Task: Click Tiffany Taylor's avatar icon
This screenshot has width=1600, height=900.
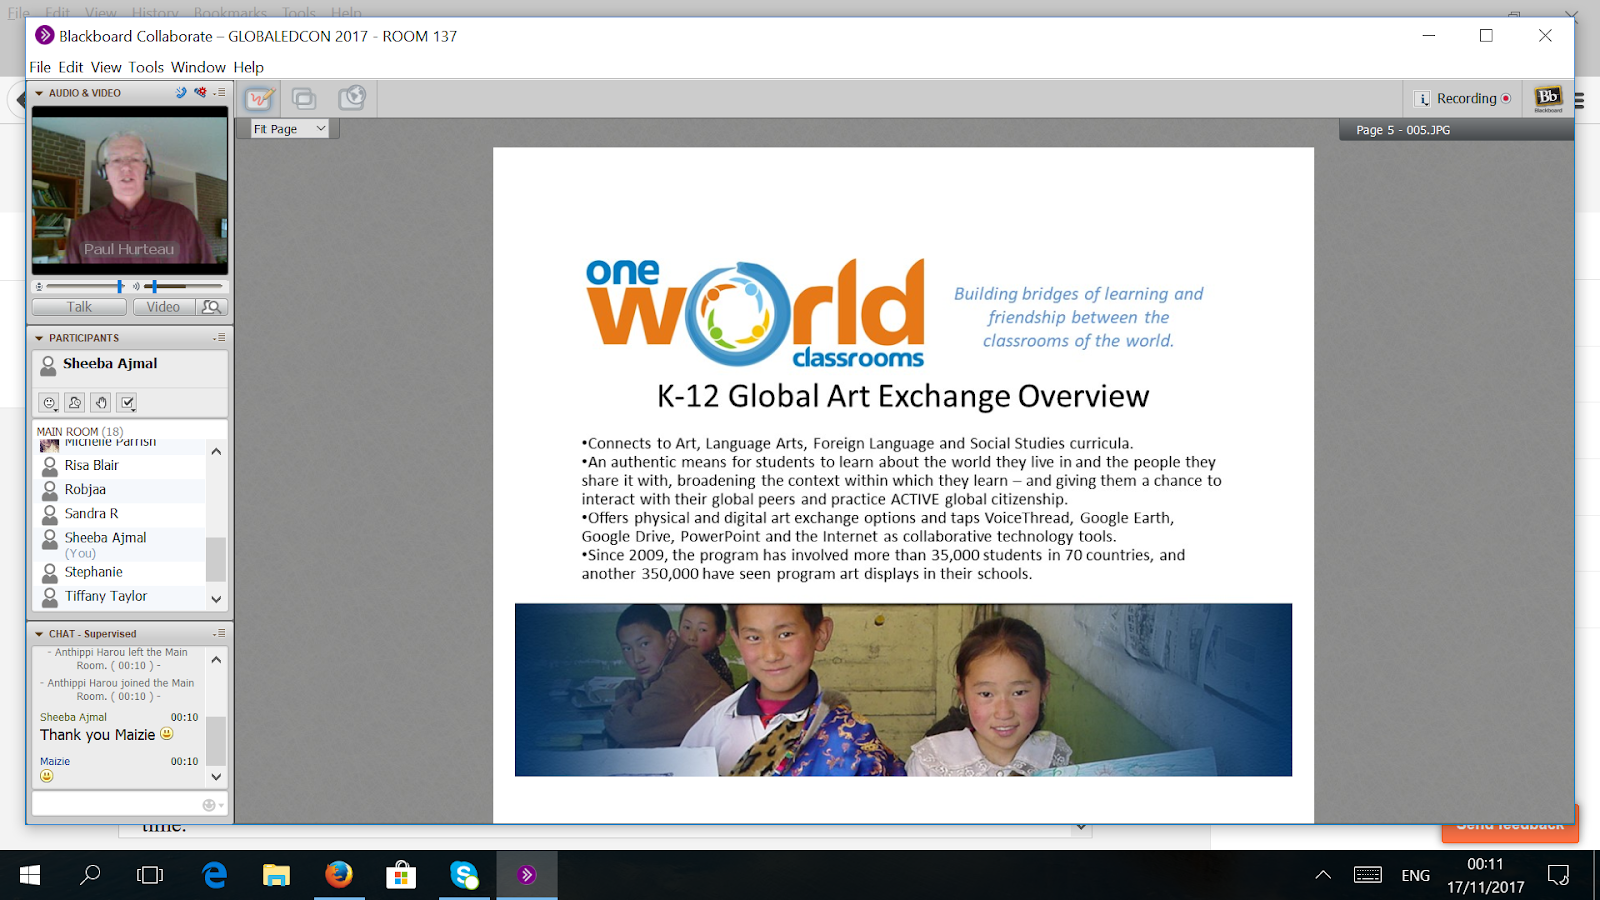Action: tap(49, 597)
